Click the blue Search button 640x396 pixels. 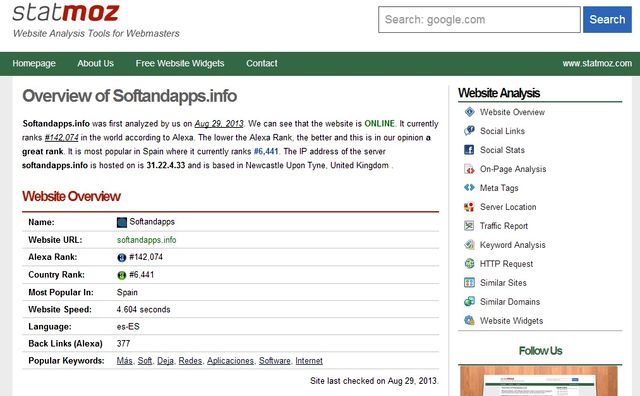pos(607,20)
